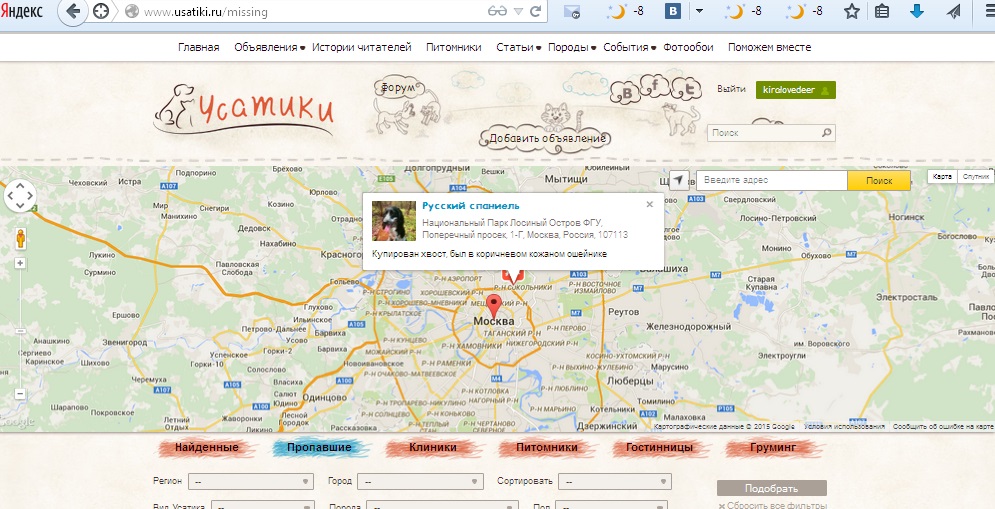The image size is (995, 509).
Task: Click the bookmark star icon in toolbar
Action: click(x=851, y=12)
